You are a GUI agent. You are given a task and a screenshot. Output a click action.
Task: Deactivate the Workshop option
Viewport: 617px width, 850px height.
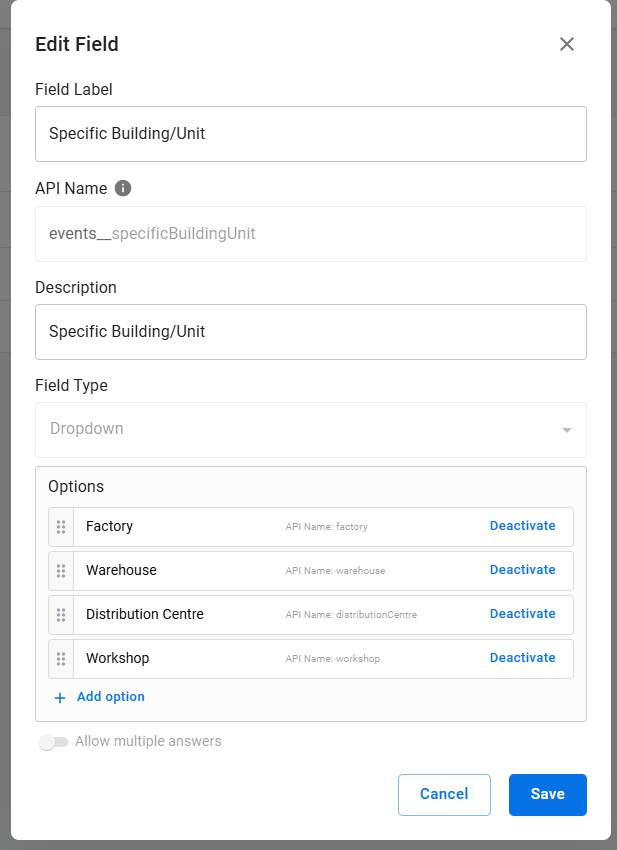[522, 658]
